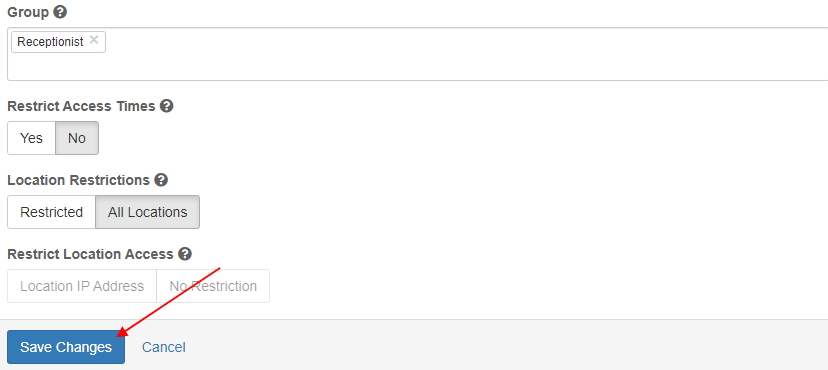Click the help icon beside Restrict Access Times

coord(167,106)
